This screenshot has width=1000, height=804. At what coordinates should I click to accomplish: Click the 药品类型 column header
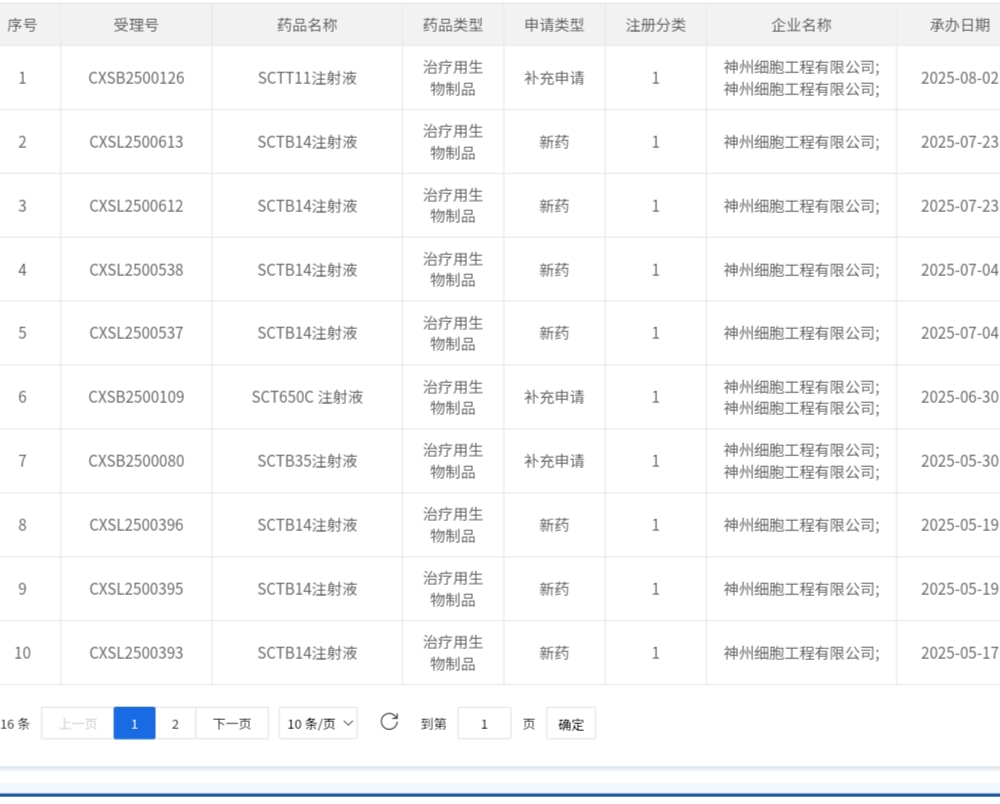(453, 25)
